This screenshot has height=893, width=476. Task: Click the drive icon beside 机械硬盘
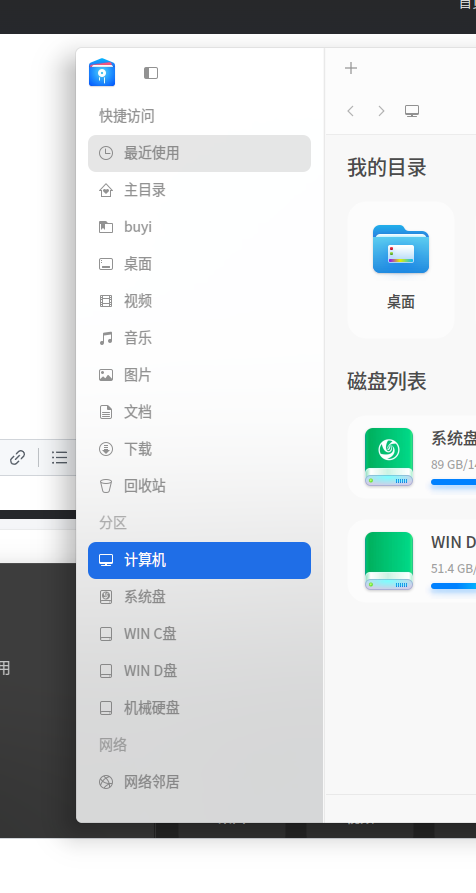106,708
